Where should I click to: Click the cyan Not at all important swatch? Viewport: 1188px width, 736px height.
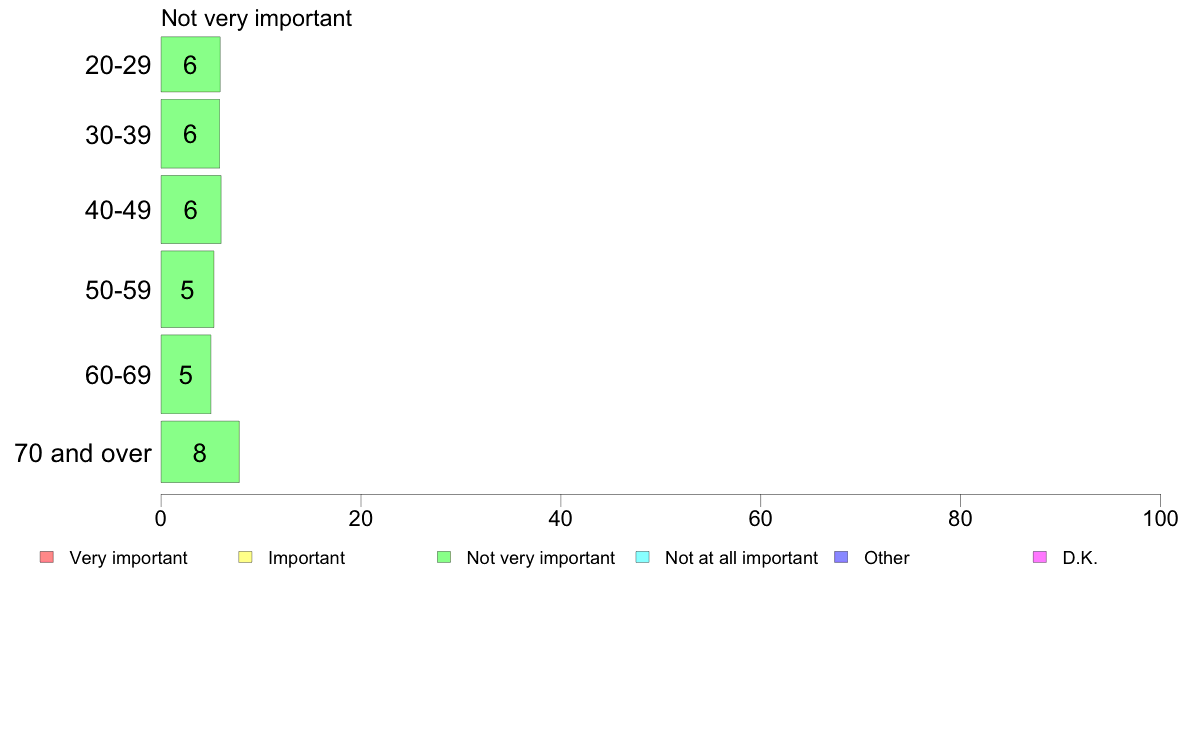coord(642,557)
